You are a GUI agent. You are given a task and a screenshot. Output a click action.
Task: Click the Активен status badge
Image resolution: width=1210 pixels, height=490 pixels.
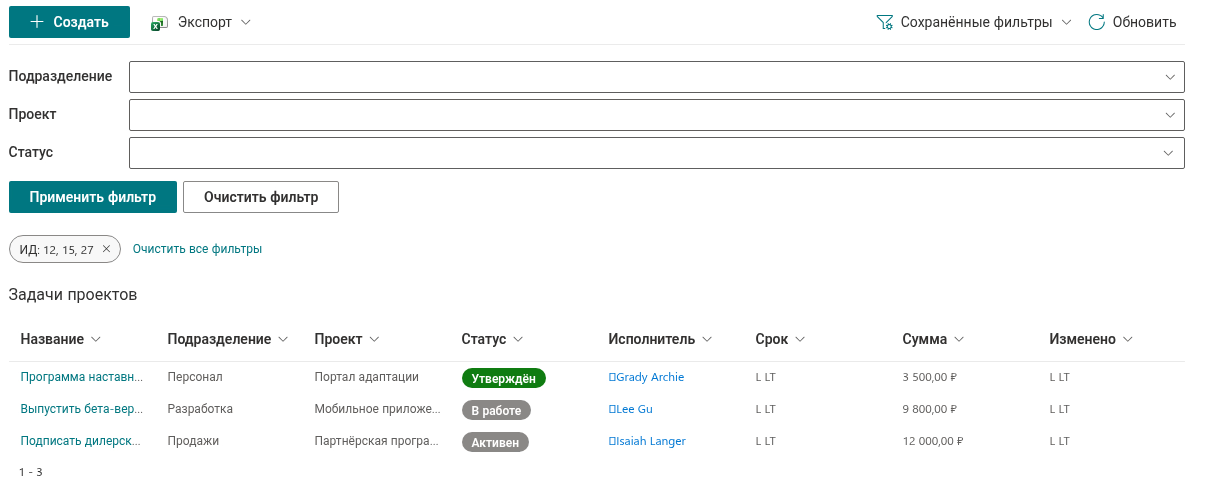point(495,442)
